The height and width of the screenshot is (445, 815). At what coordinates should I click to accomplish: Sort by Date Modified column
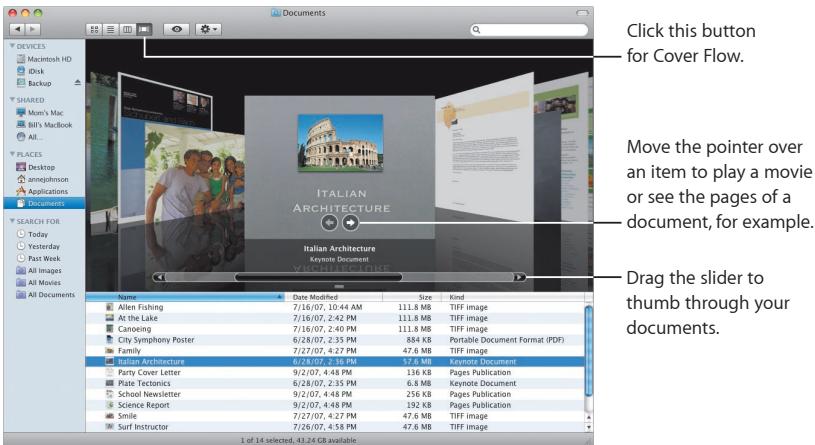334,297
